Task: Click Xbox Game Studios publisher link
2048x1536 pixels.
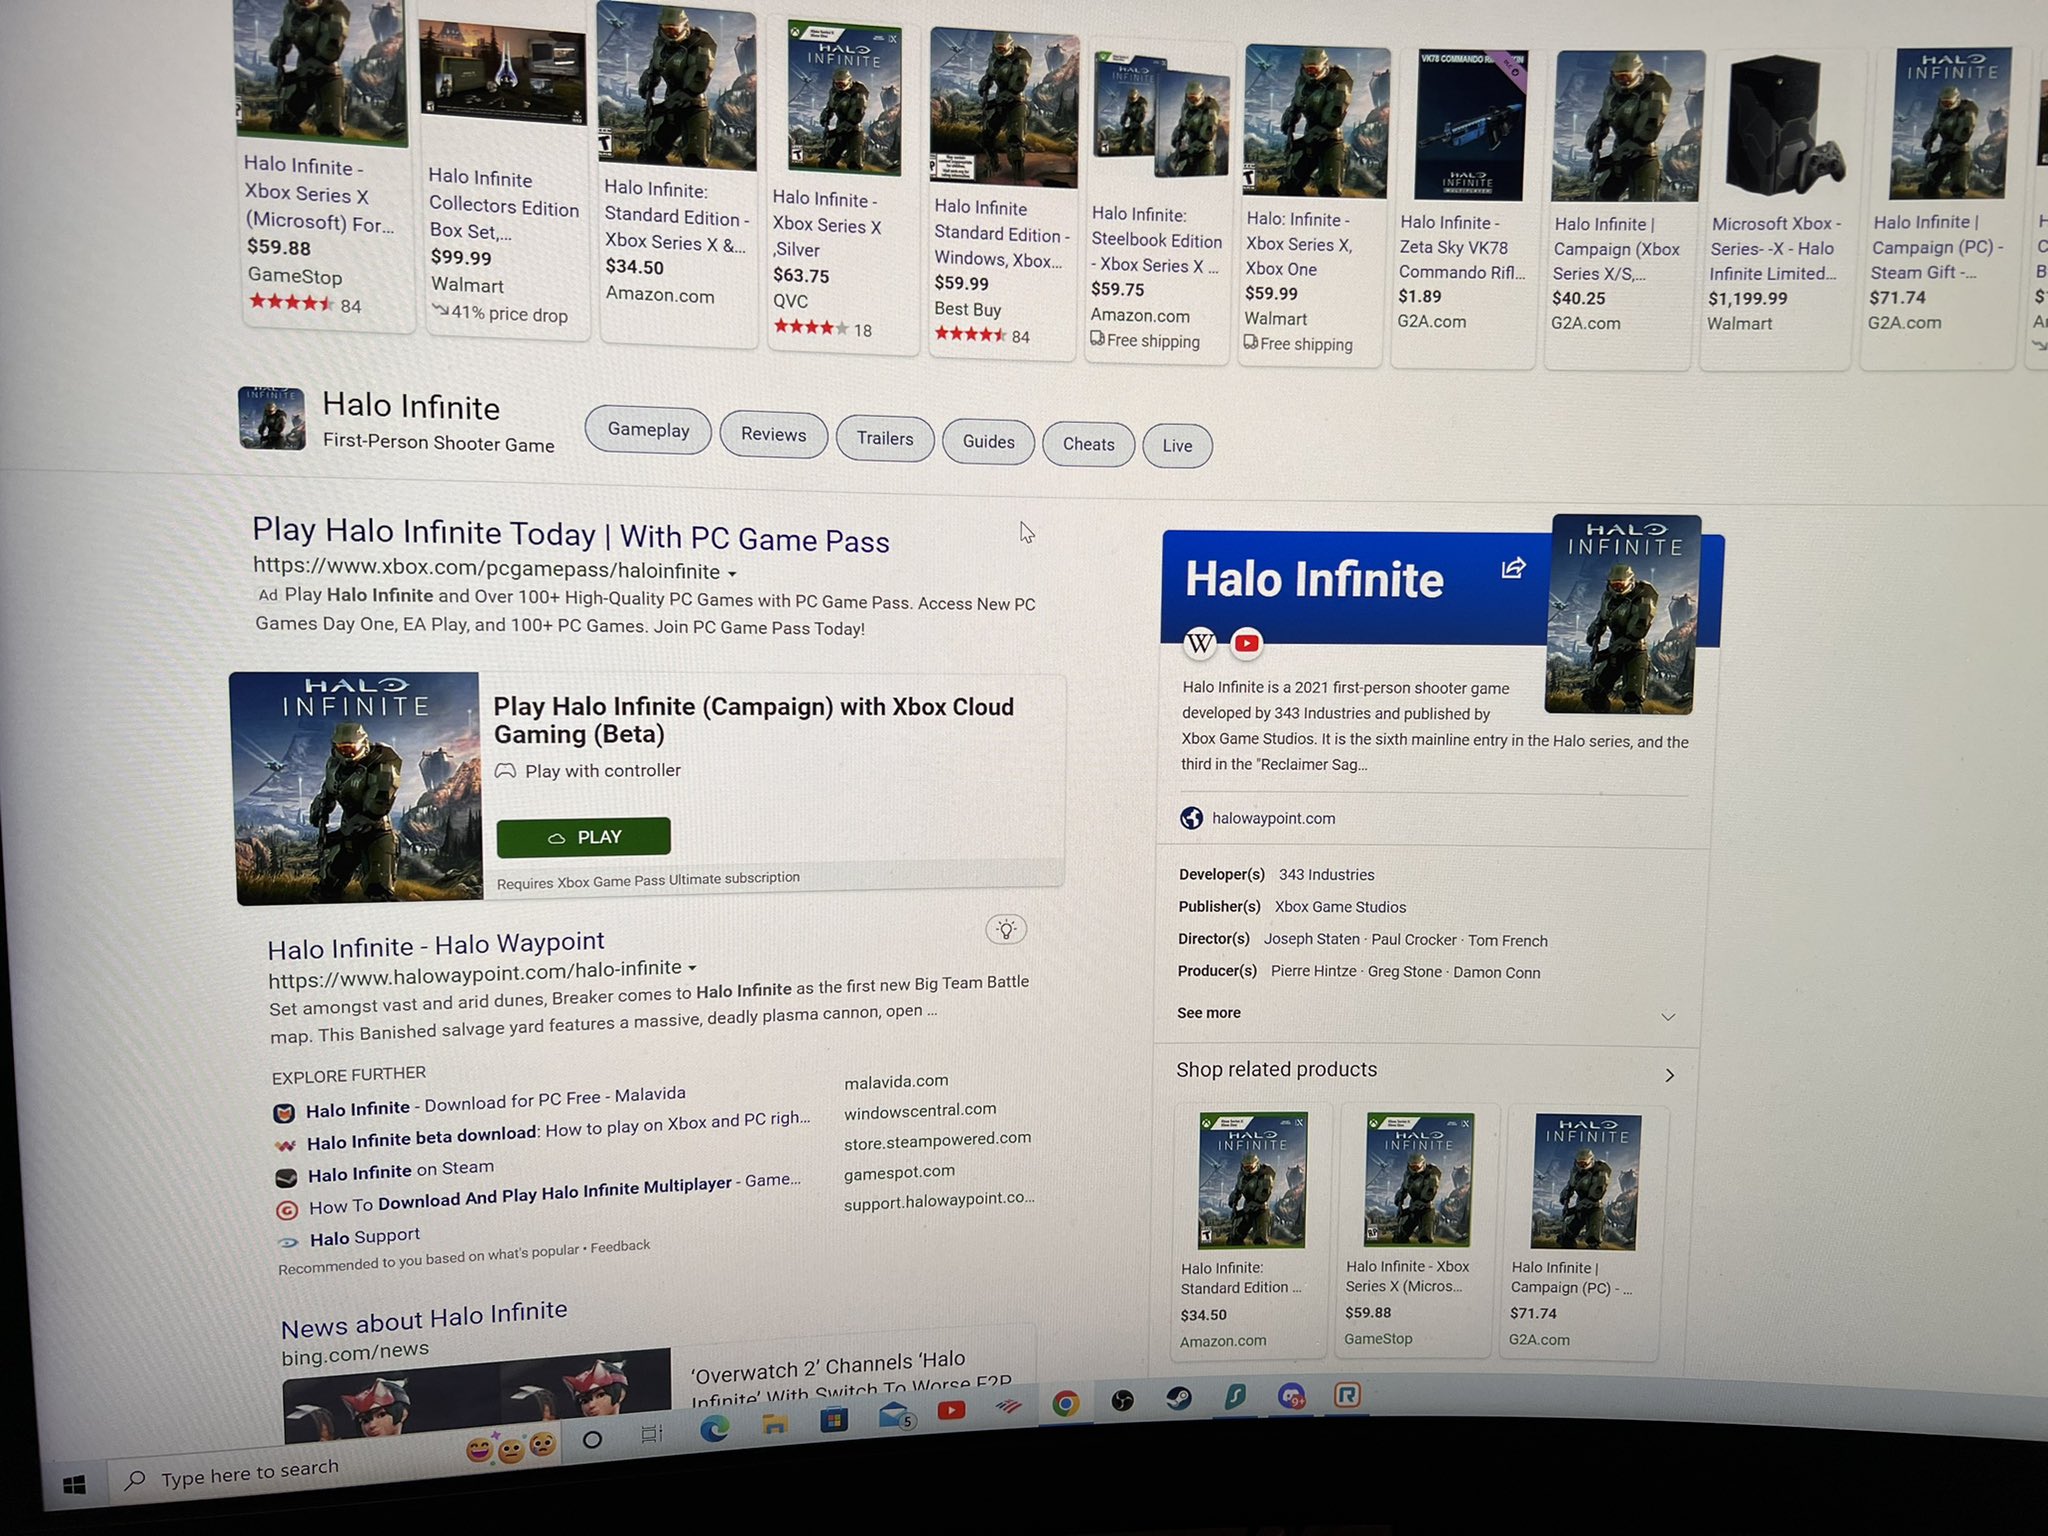Action: tap(1340, 907)
